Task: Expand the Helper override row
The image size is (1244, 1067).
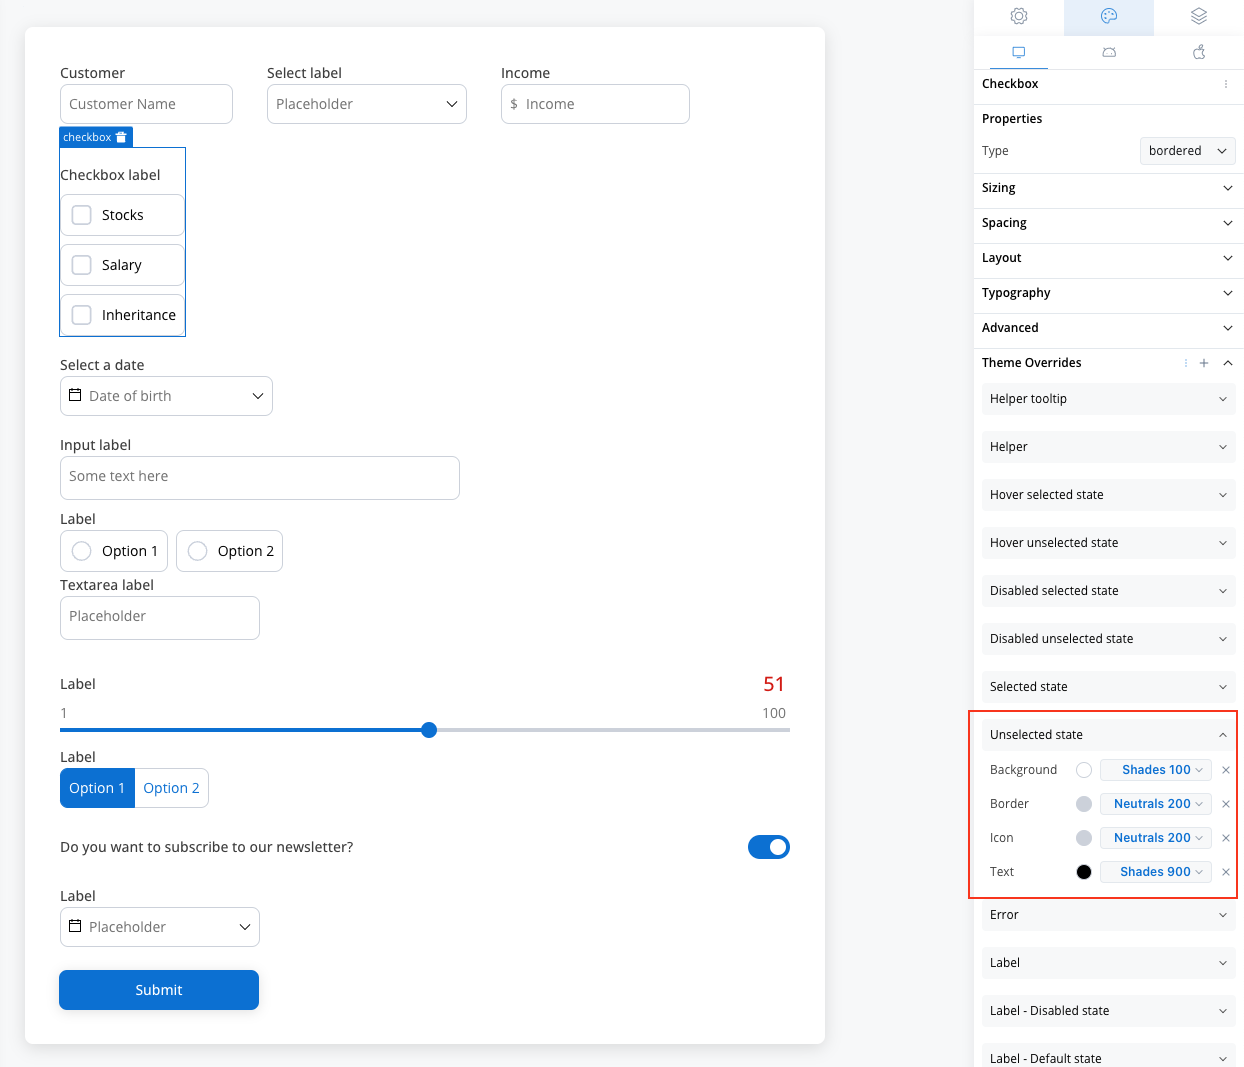Action: [1109, 447]
